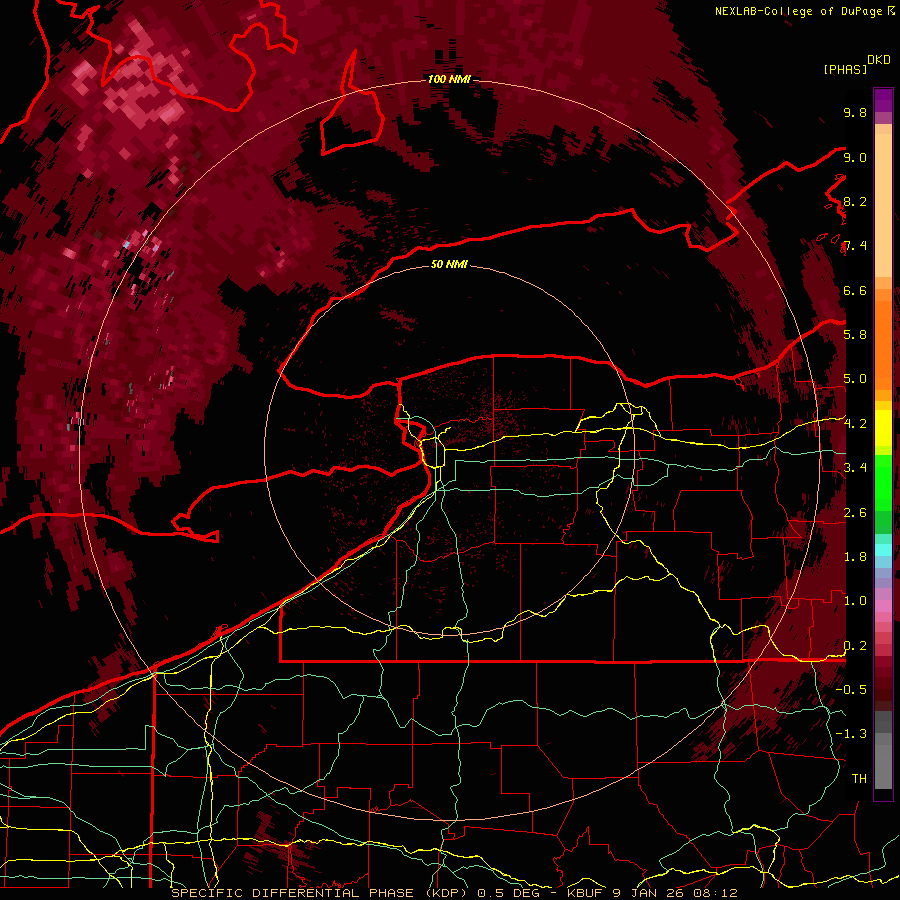Viewport: 900px width, 900px height.
Task: Select the -1.3 legend value
Action: point(851,734)
